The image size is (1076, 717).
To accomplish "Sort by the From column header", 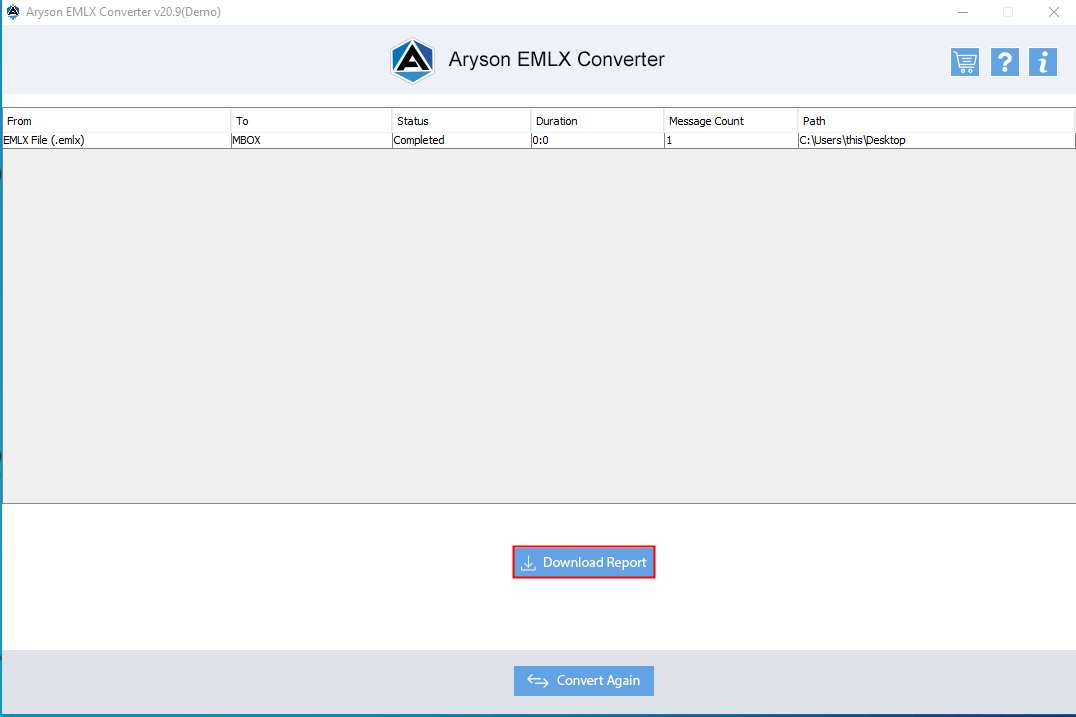I will pyautogui.click(x=117, y=121).
